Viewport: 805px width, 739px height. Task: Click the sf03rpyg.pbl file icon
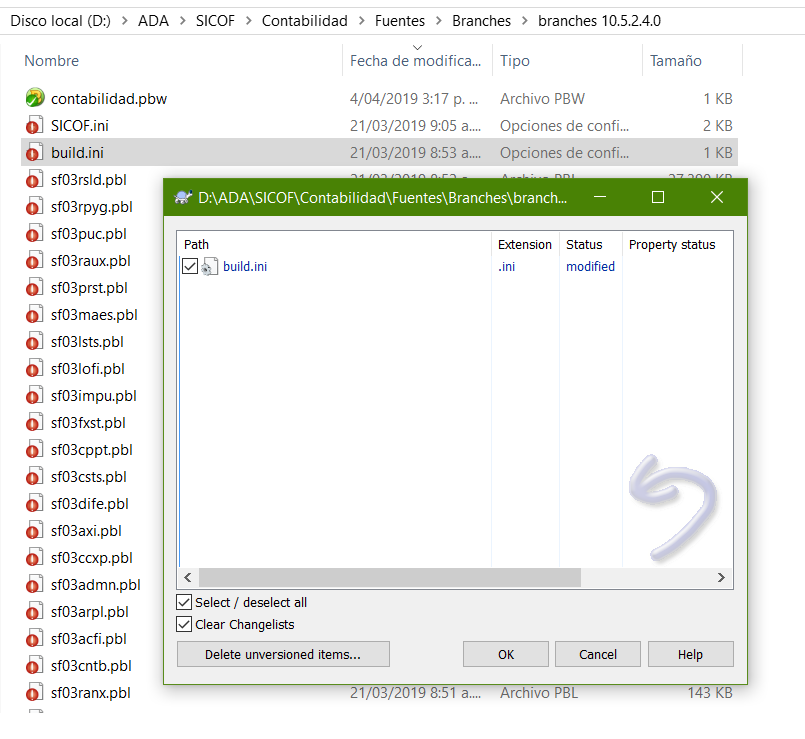point(34,206)
